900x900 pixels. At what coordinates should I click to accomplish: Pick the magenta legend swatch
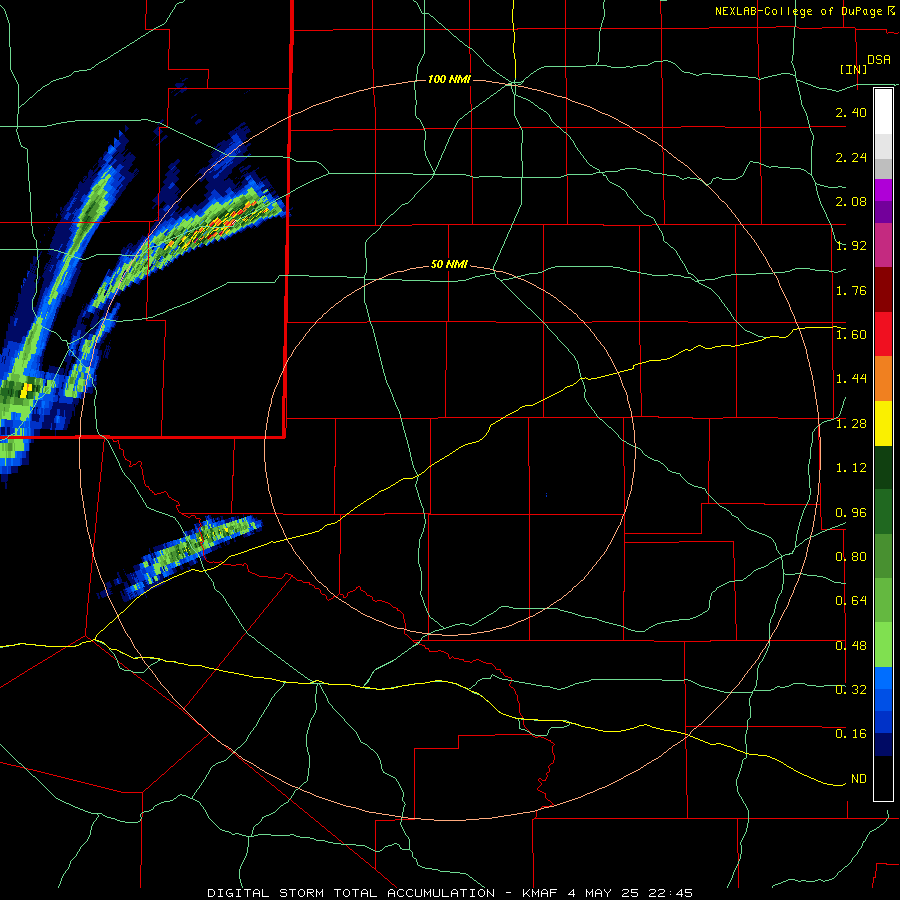[x=883, y=190]
